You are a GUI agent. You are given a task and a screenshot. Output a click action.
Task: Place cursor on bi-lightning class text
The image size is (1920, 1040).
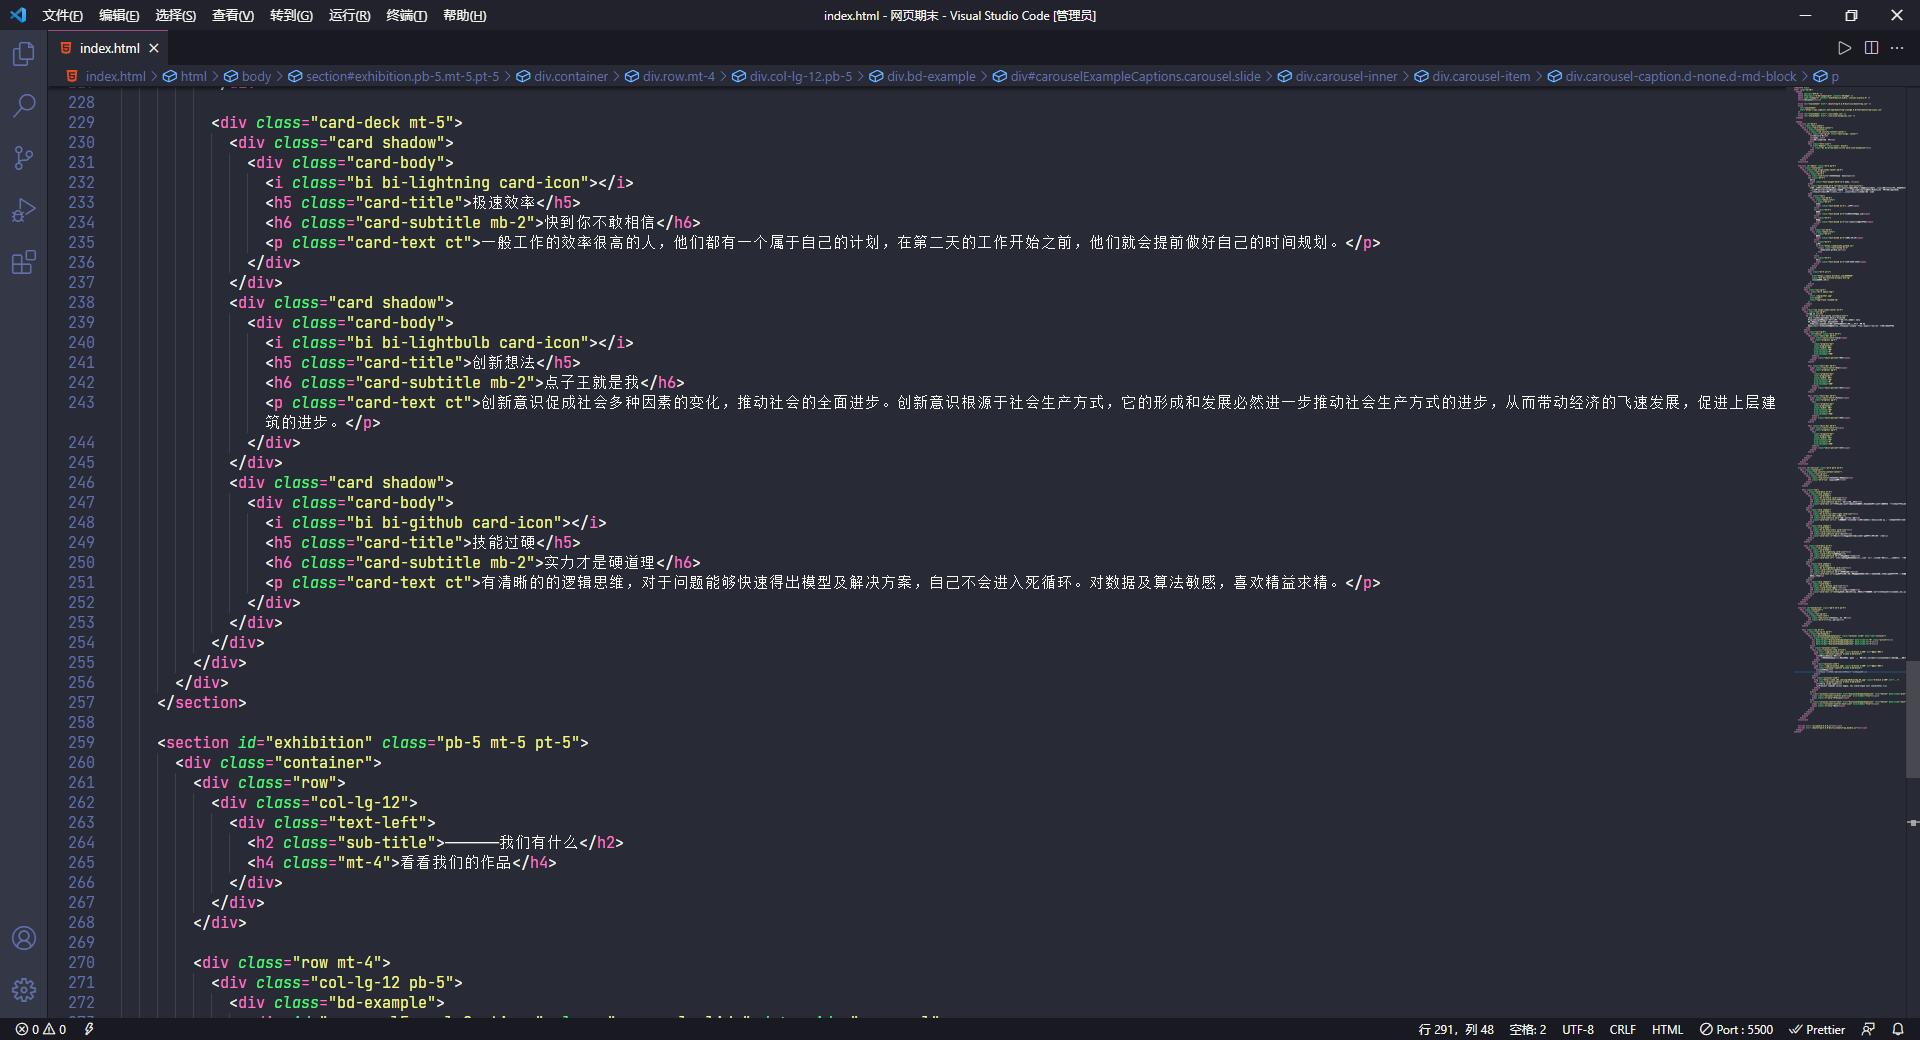click(435, 182)
